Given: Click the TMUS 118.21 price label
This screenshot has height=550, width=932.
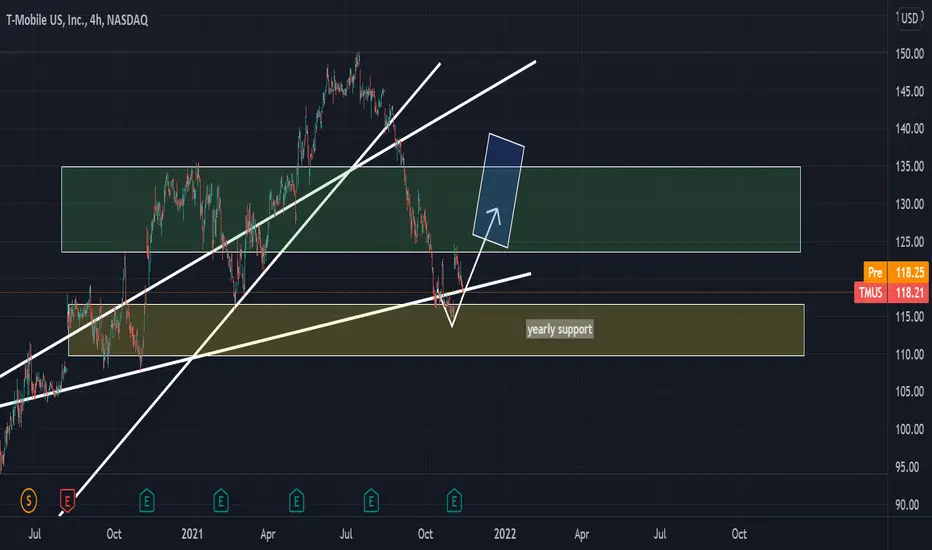Looking at the screenshot, I should pos(891,293).
